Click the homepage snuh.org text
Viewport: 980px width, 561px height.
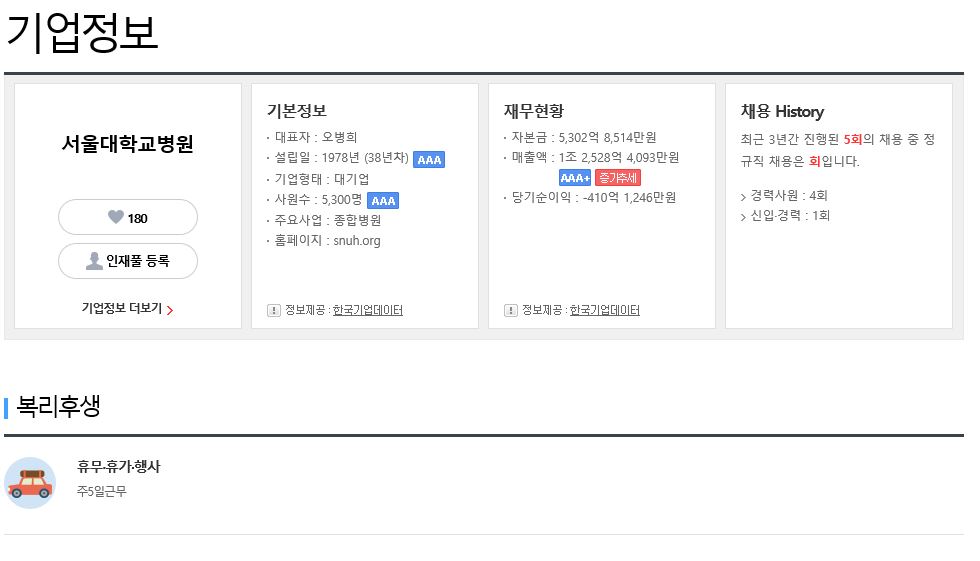pyautogui.click(x=357, y=241)
